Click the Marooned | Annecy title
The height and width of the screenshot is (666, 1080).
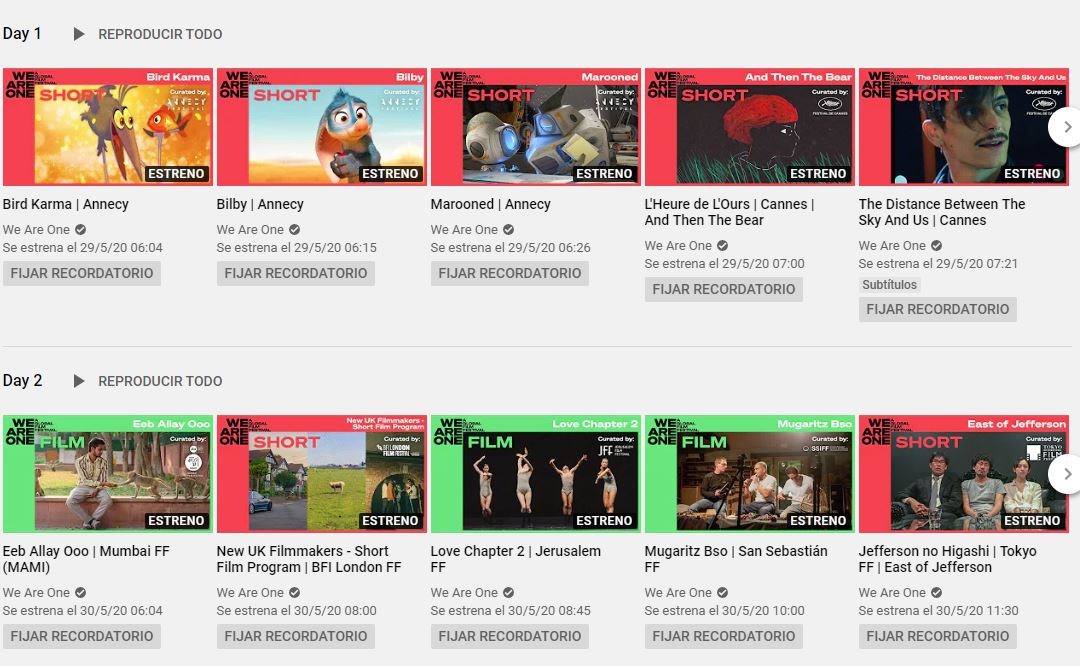pyautogui.click(x=490, y=204)
